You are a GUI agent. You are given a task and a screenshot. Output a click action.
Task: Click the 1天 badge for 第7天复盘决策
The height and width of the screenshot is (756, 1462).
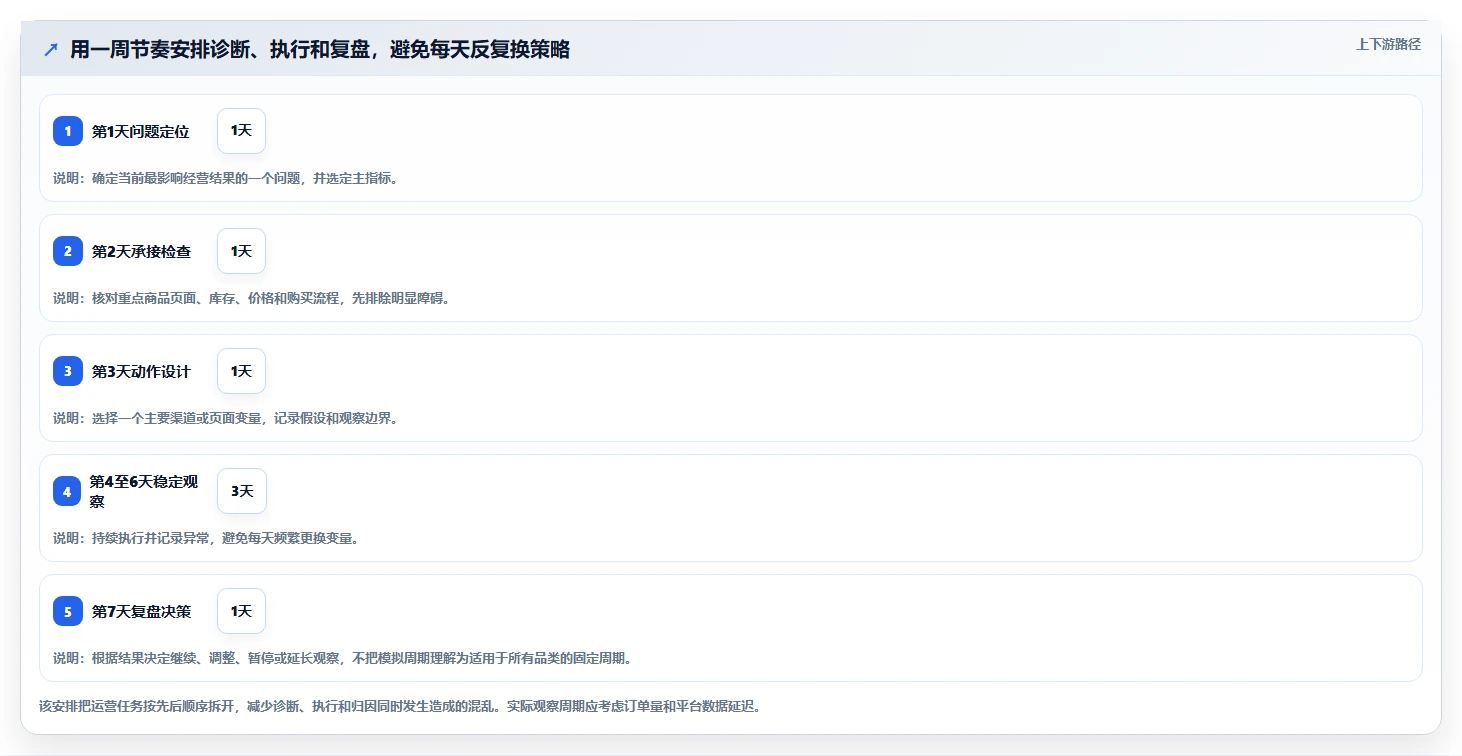coord(241,611)
